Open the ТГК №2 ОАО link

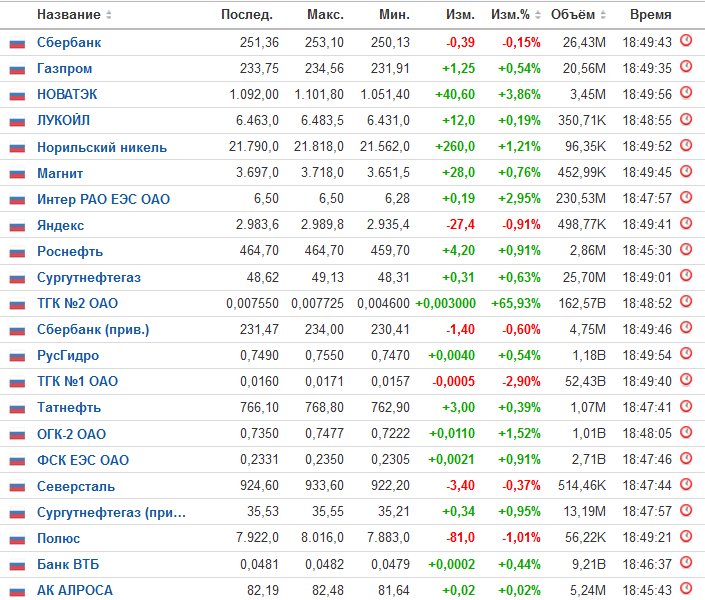click(x=77, y=303)
